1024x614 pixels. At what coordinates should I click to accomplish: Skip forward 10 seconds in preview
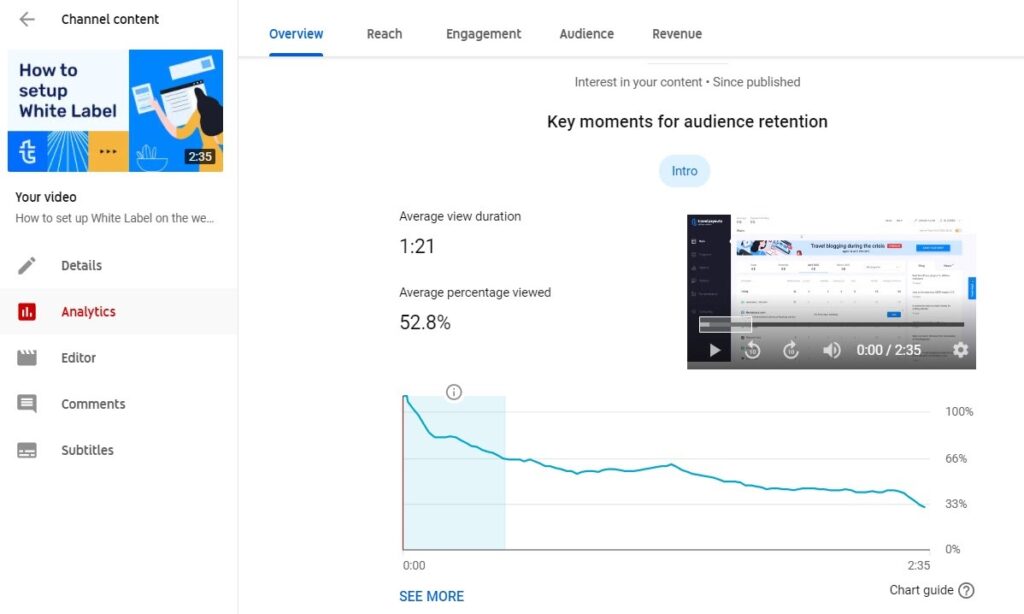click(791, 350)
